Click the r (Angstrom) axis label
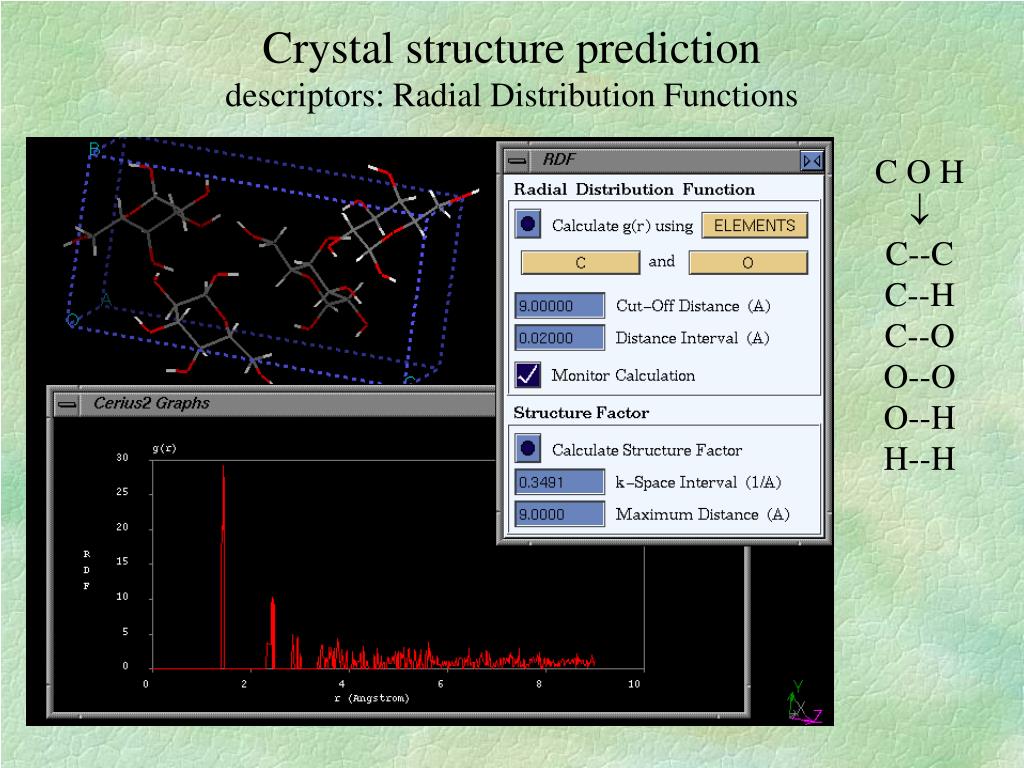Screen dimensions: 1024x768 [372, 698]
